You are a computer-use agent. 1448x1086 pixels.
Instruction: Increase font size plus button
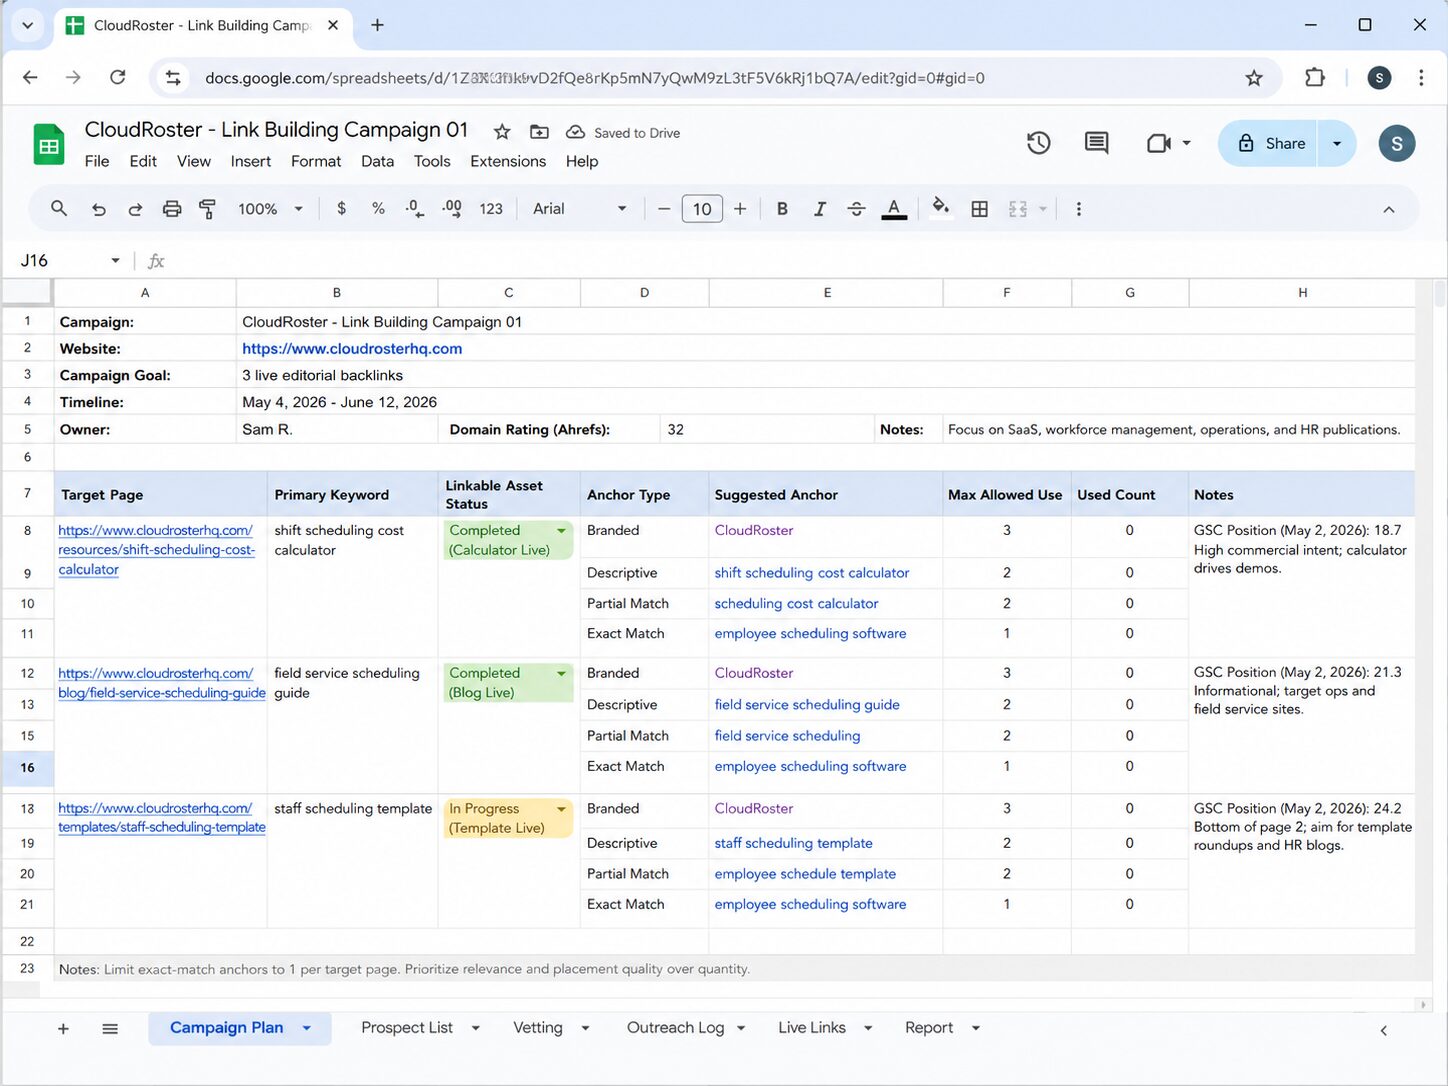click(740, 209)
